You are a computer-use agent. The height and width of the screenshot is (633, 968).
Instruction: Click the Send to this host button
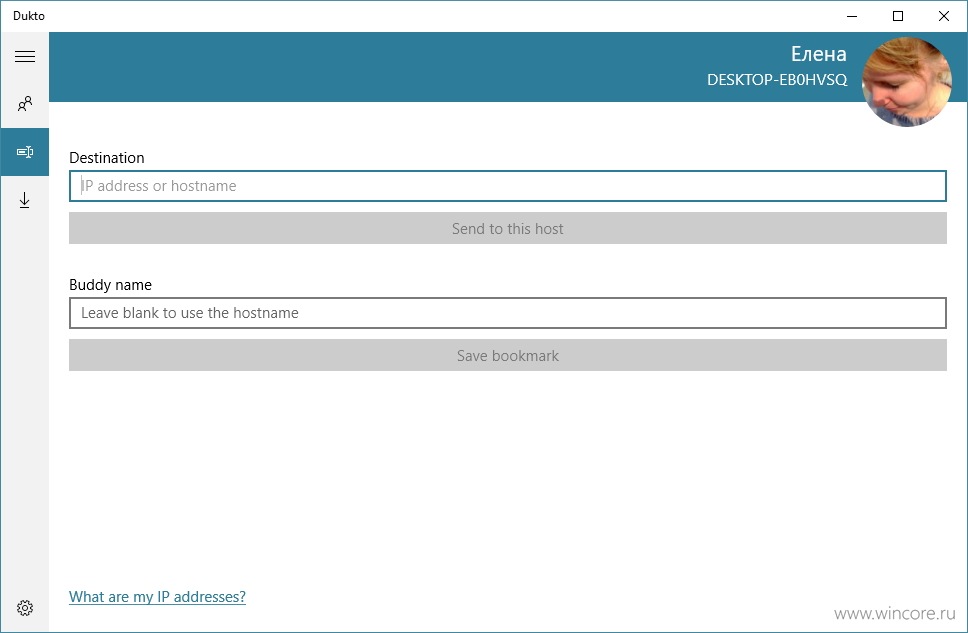pyautogui.click(x=507, y=228)
